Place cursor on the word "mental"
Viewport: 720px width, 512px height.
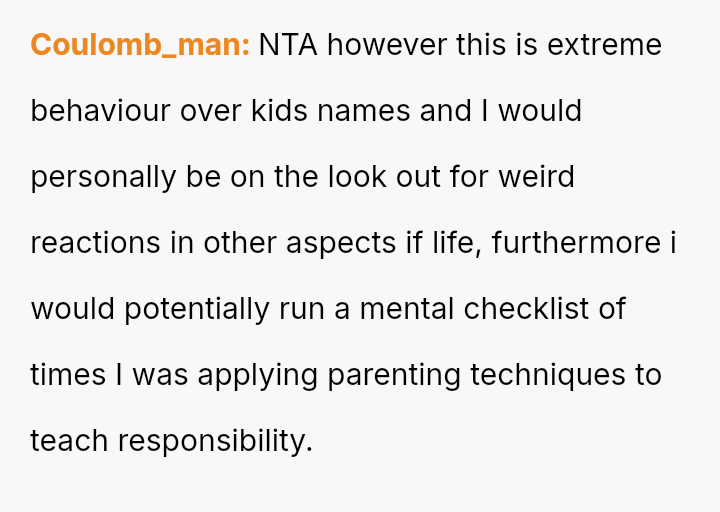(x=406, y=309)
